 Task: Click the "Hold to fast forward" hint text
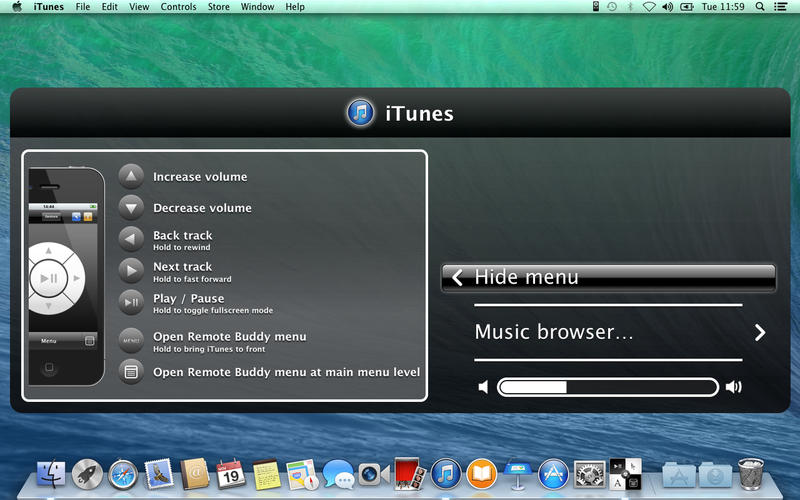coord(192,279)
